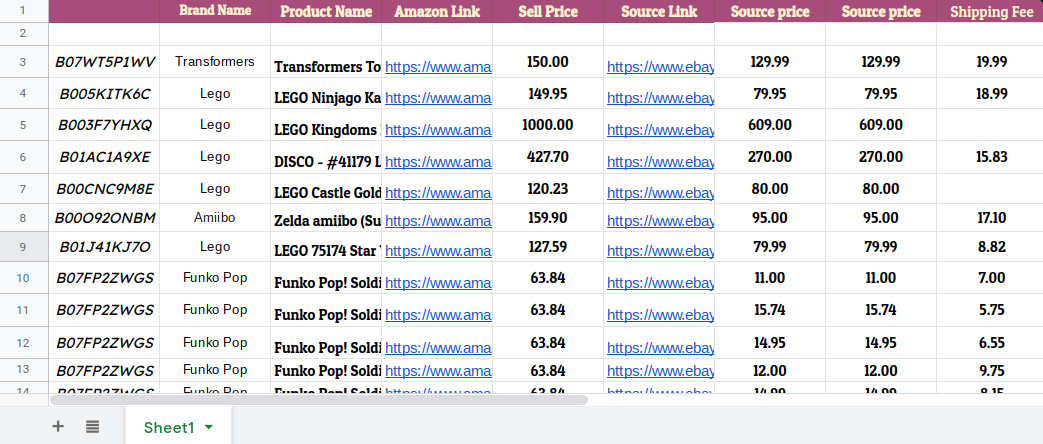This screenshot has height=444, width=1043.
Task: Open eBay source link in LEGO Kingdoms row
Action: coord(661,130)
